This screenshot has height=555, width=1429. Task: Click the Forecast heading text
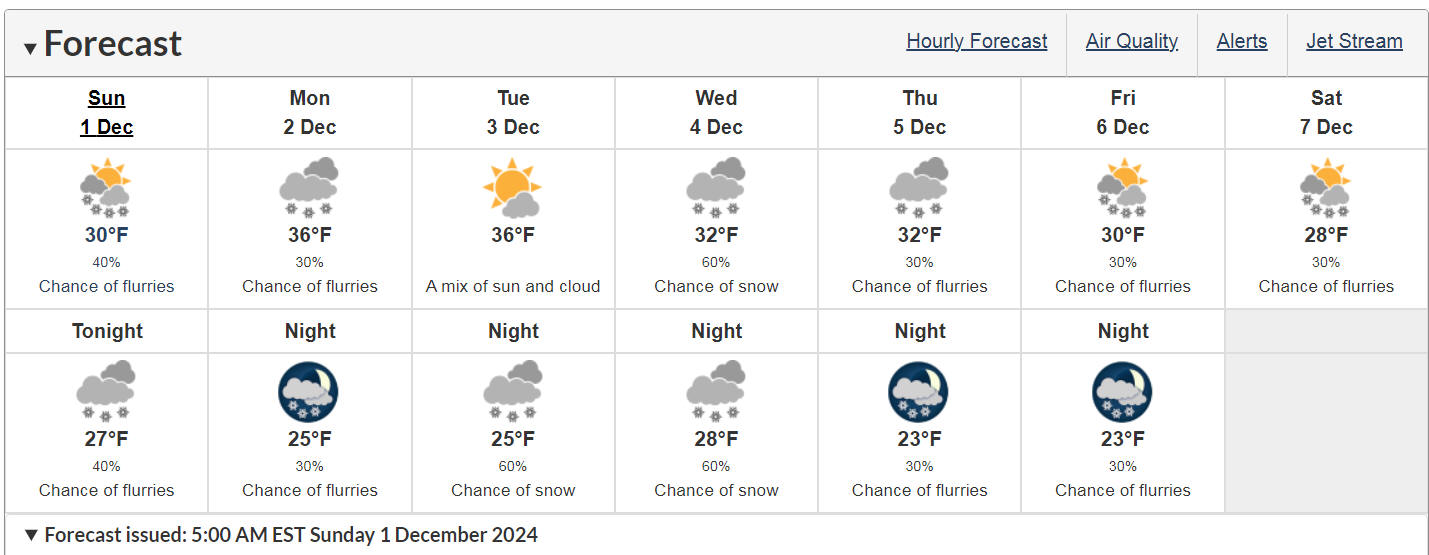(x=113, y=44)
